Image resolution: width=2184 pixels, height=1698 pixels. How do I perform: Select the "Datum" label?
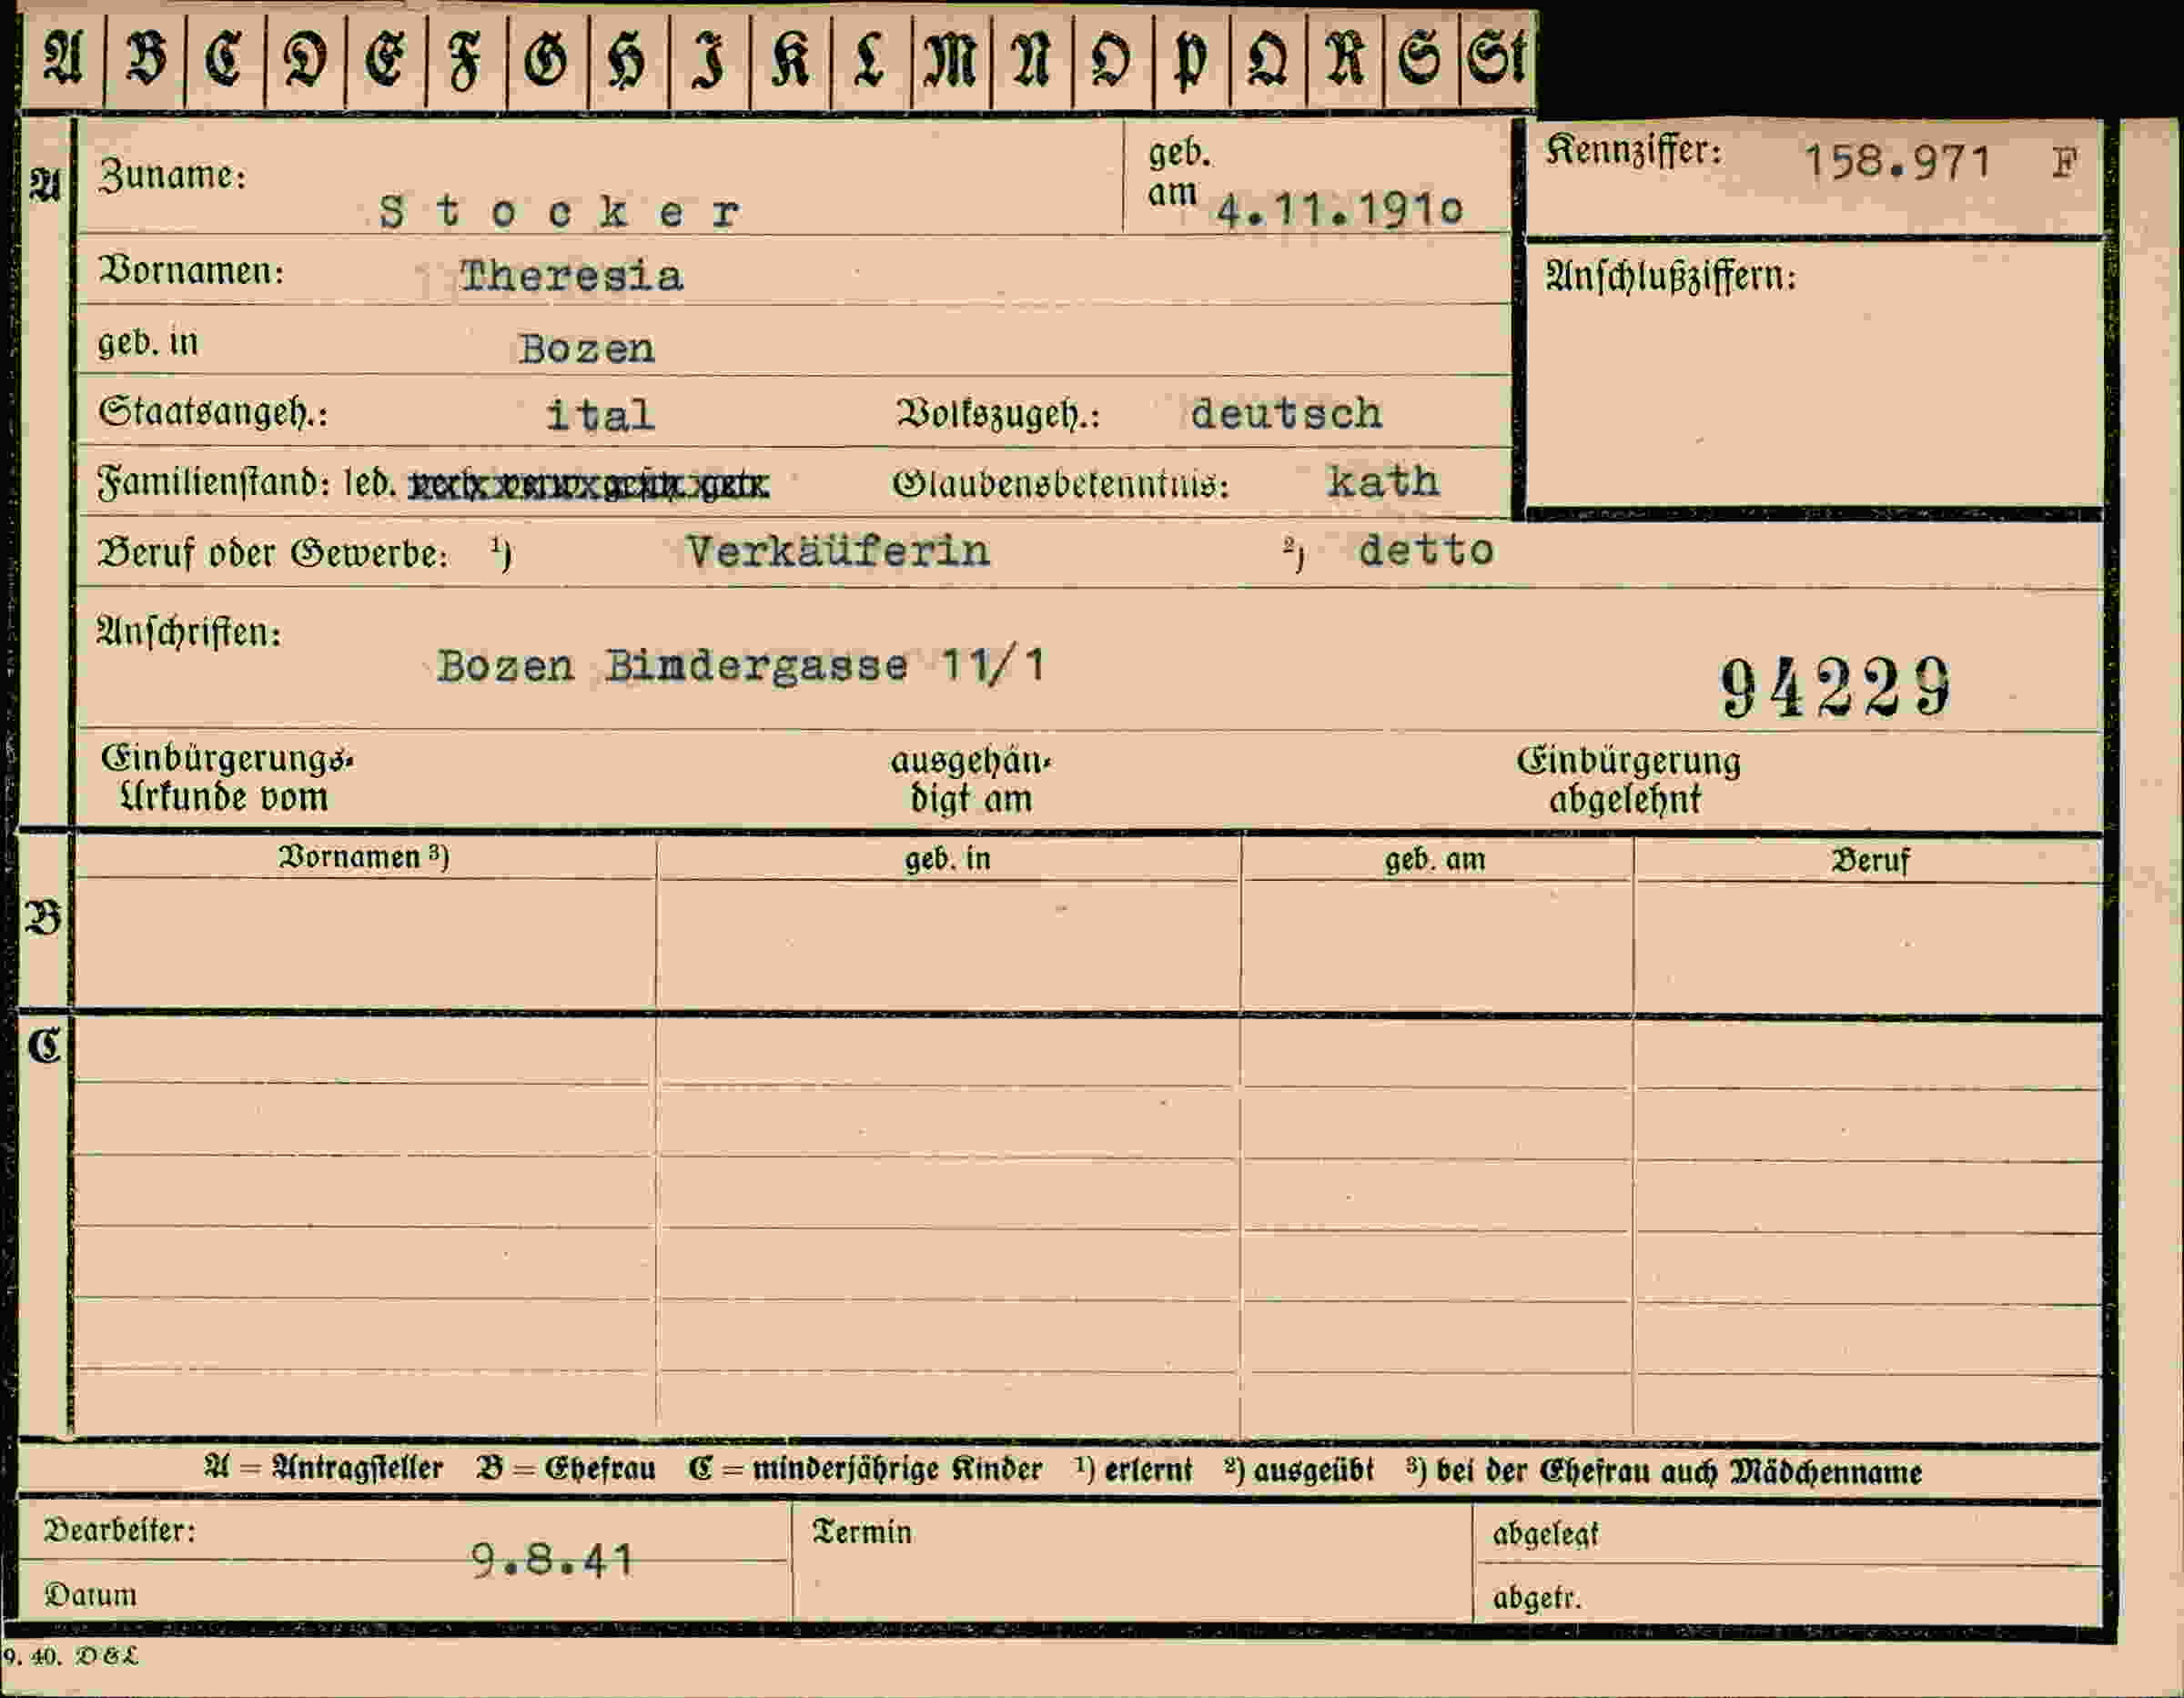(x=90, y=1594)
